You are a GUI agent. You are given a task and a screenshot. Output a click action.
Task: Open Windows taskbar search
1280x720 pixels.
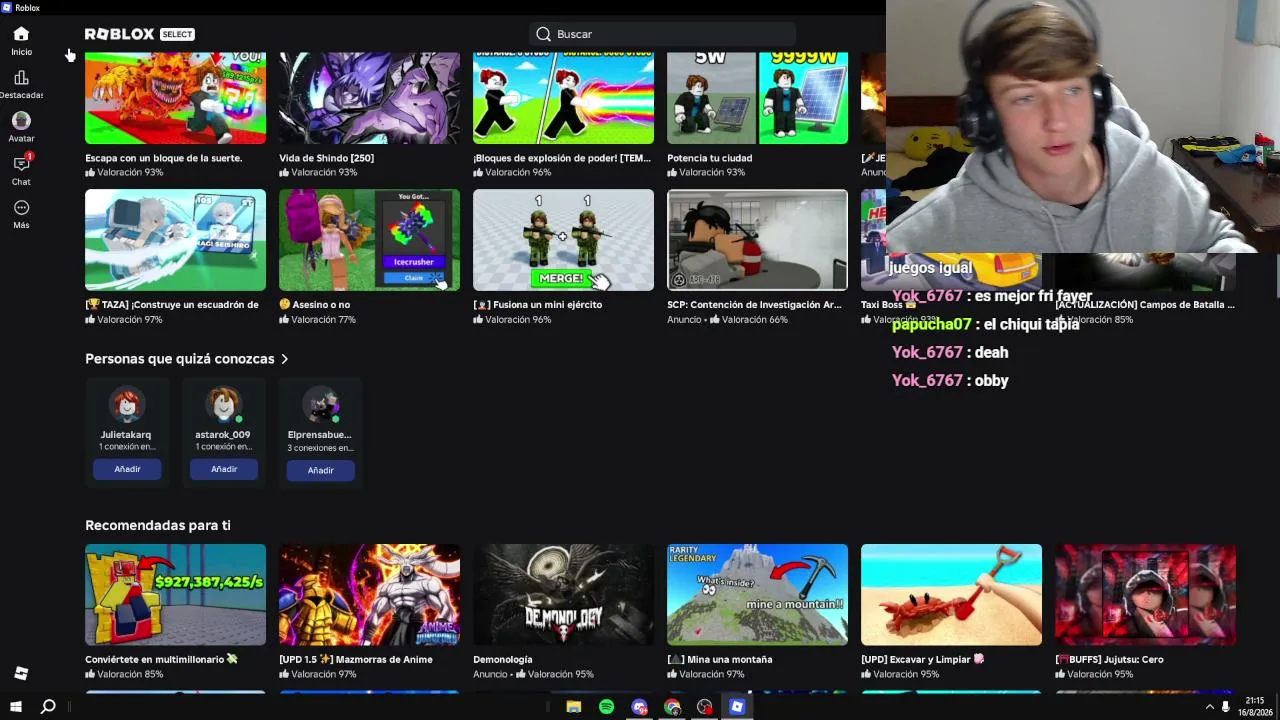[x=47, y=707]
